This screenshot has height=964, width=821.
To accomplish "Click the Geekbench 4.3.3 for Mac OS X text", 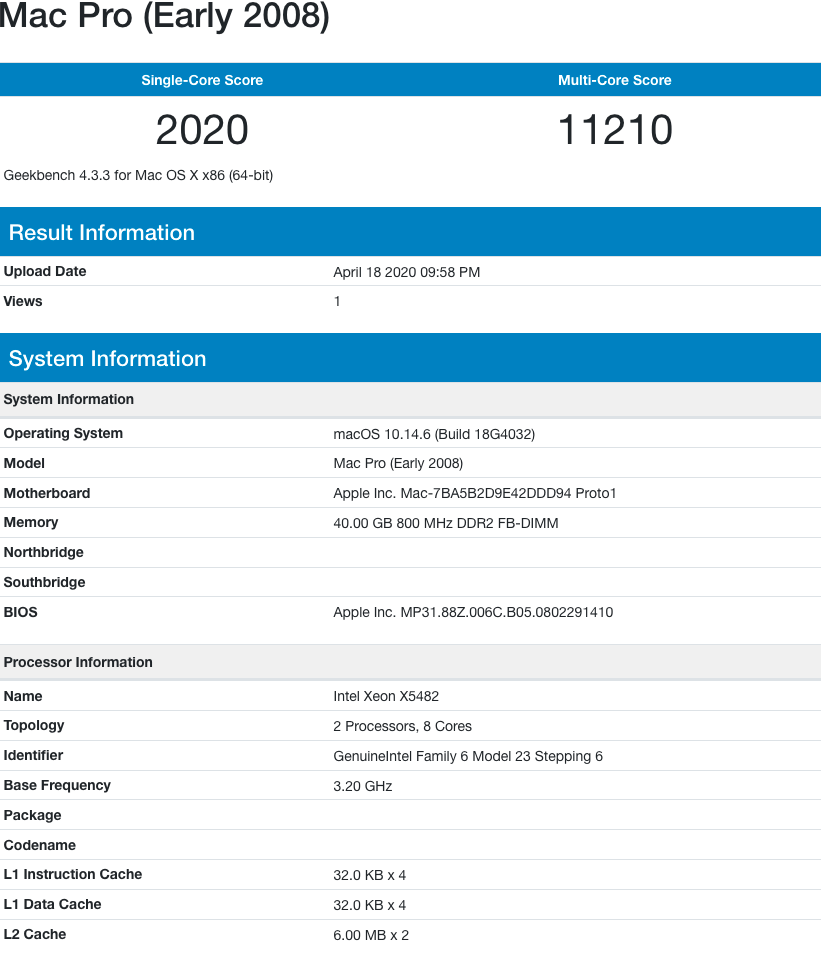I will tap(138, 175).
